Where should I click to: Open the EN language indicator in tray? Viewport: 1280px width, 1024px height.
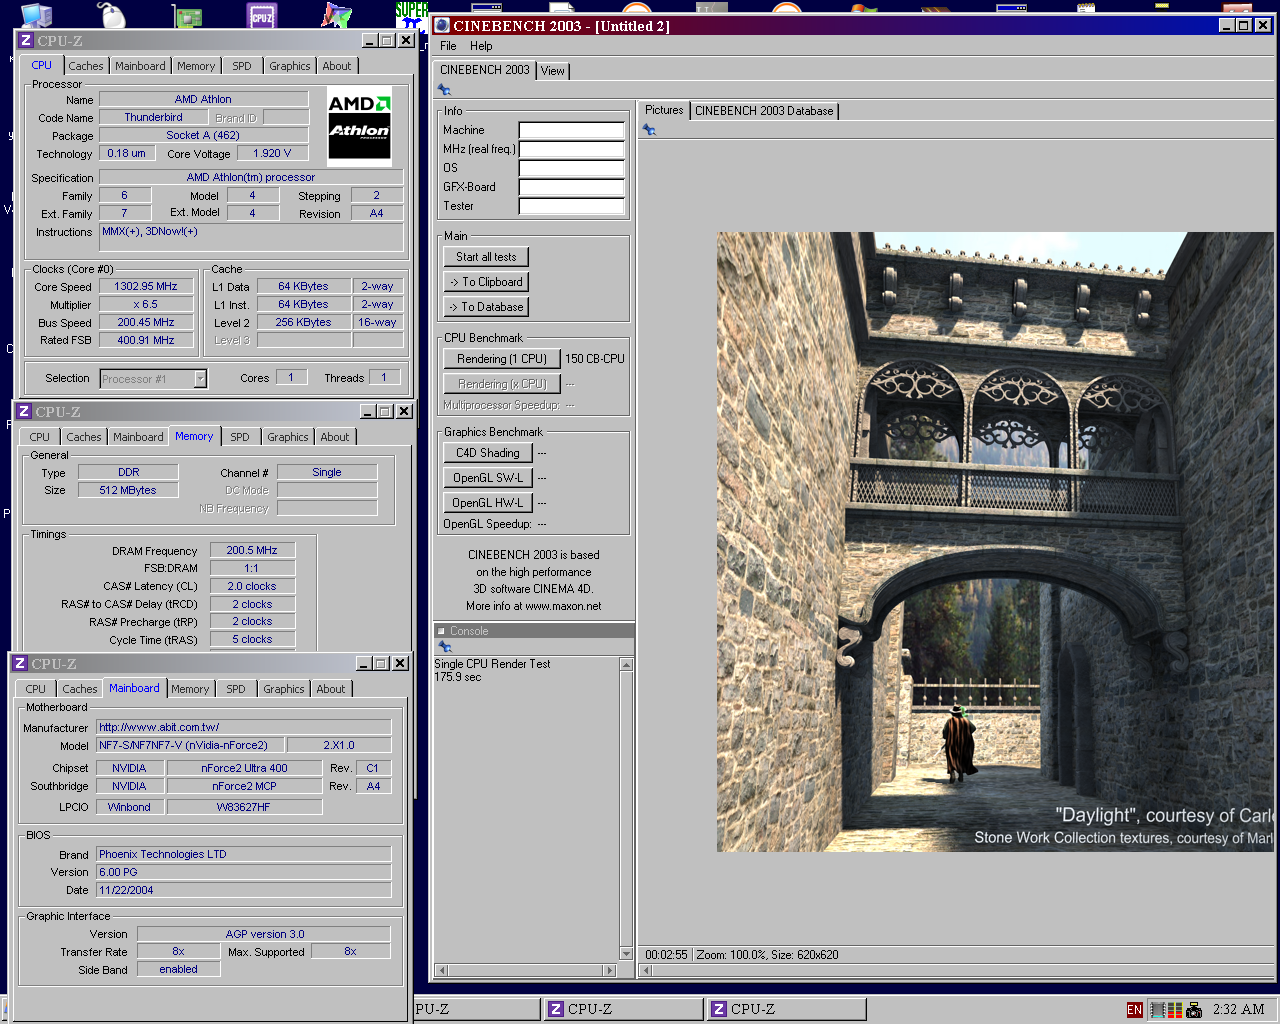click(x=1134, y=1010)
